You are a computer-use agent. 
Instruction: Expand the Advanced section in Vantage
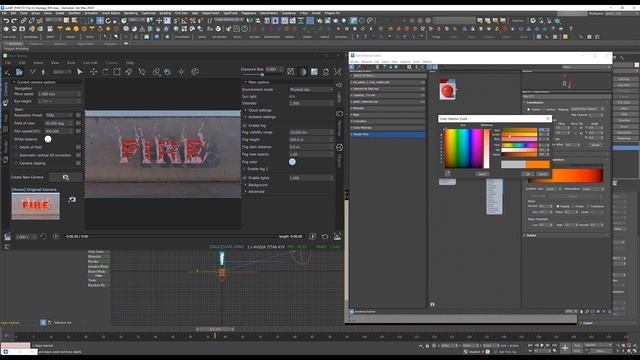point(246,191)
